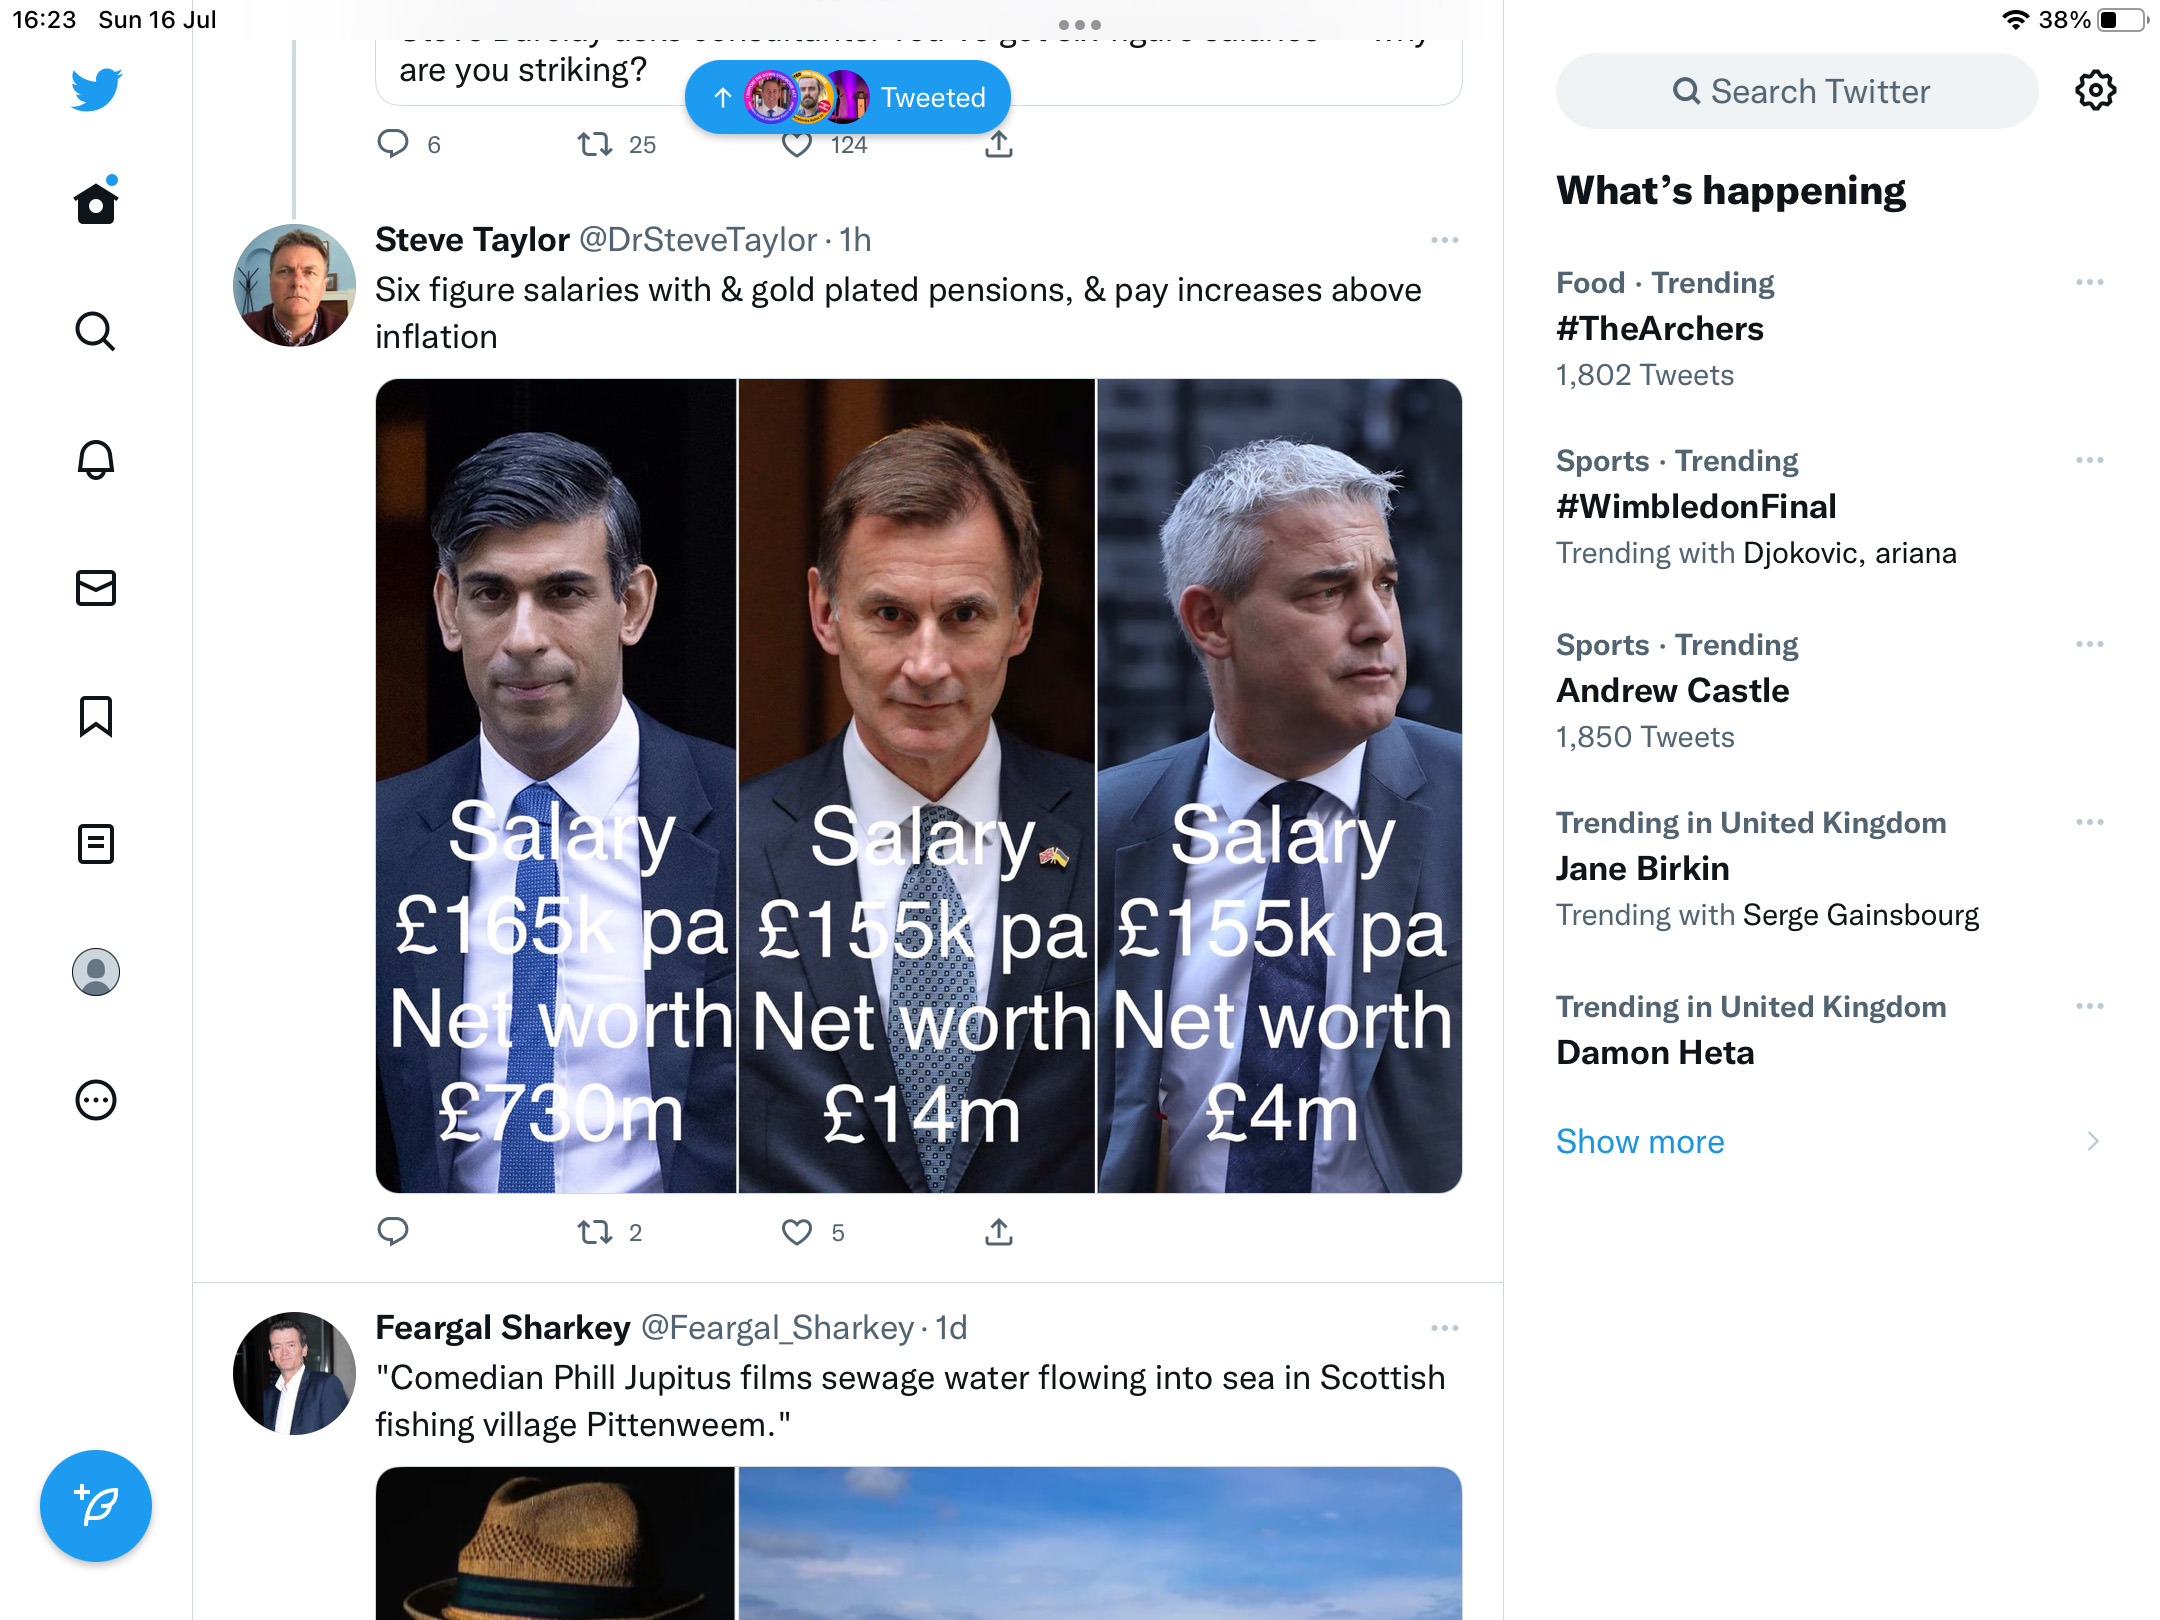2160x1620 pixels.
Task: Open Lists icon in sidebar
Action: tap(96, 844)
